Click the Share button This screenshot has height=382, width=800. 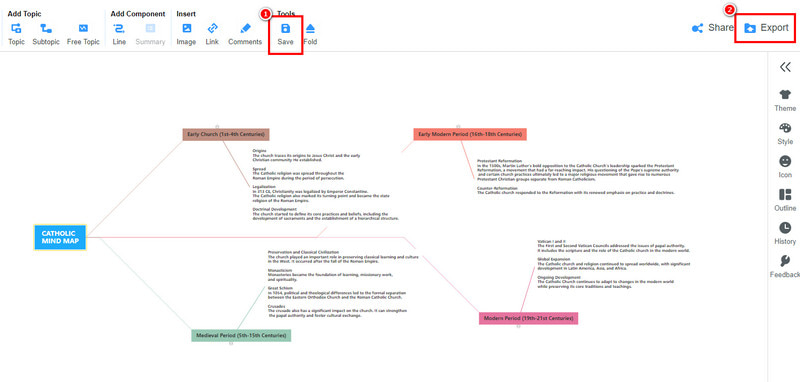(712, 28)
